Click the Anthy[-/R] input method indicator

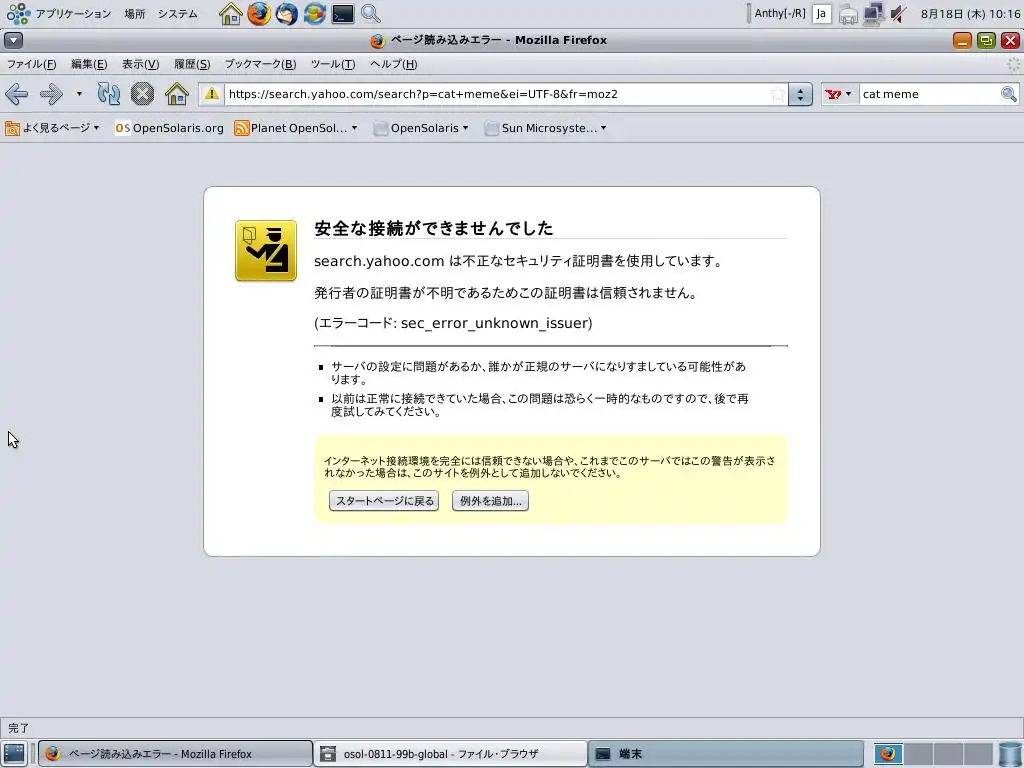[780, 14]
